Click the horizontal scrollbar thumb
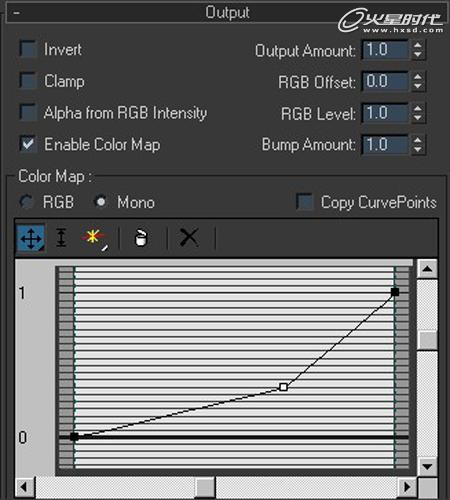 205,487
